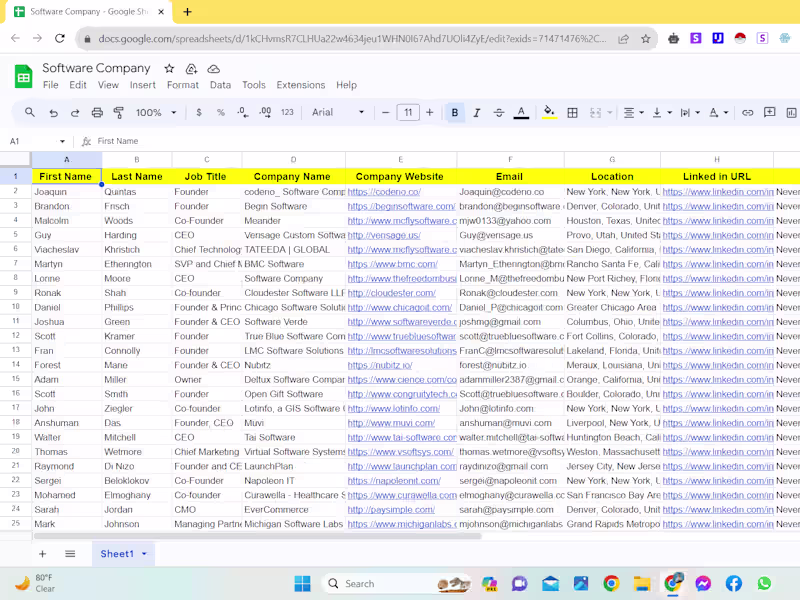This screenshot has height=600, width=800.
Task: Increase font size with plus button
Action: [430, 113]
